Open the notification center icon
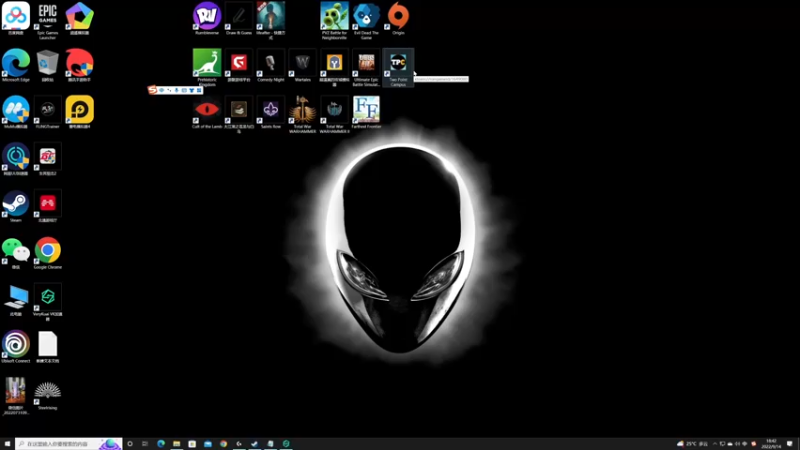The height and width of the screenshot is (450, 800). 790,444
